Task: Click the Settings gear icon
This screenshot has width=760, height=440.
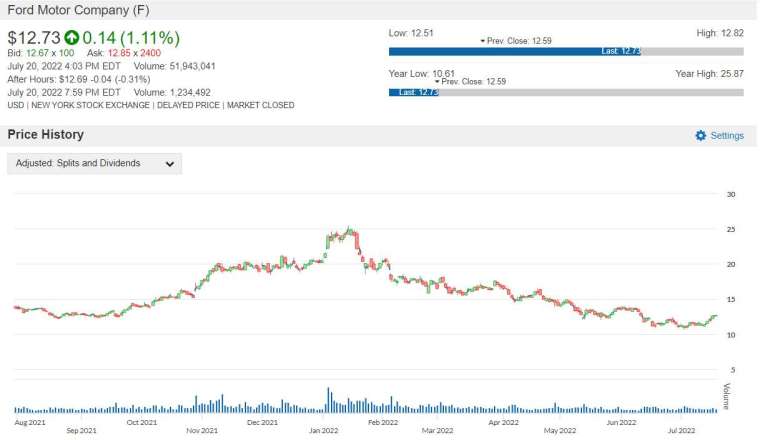Action: coord(701,136)
